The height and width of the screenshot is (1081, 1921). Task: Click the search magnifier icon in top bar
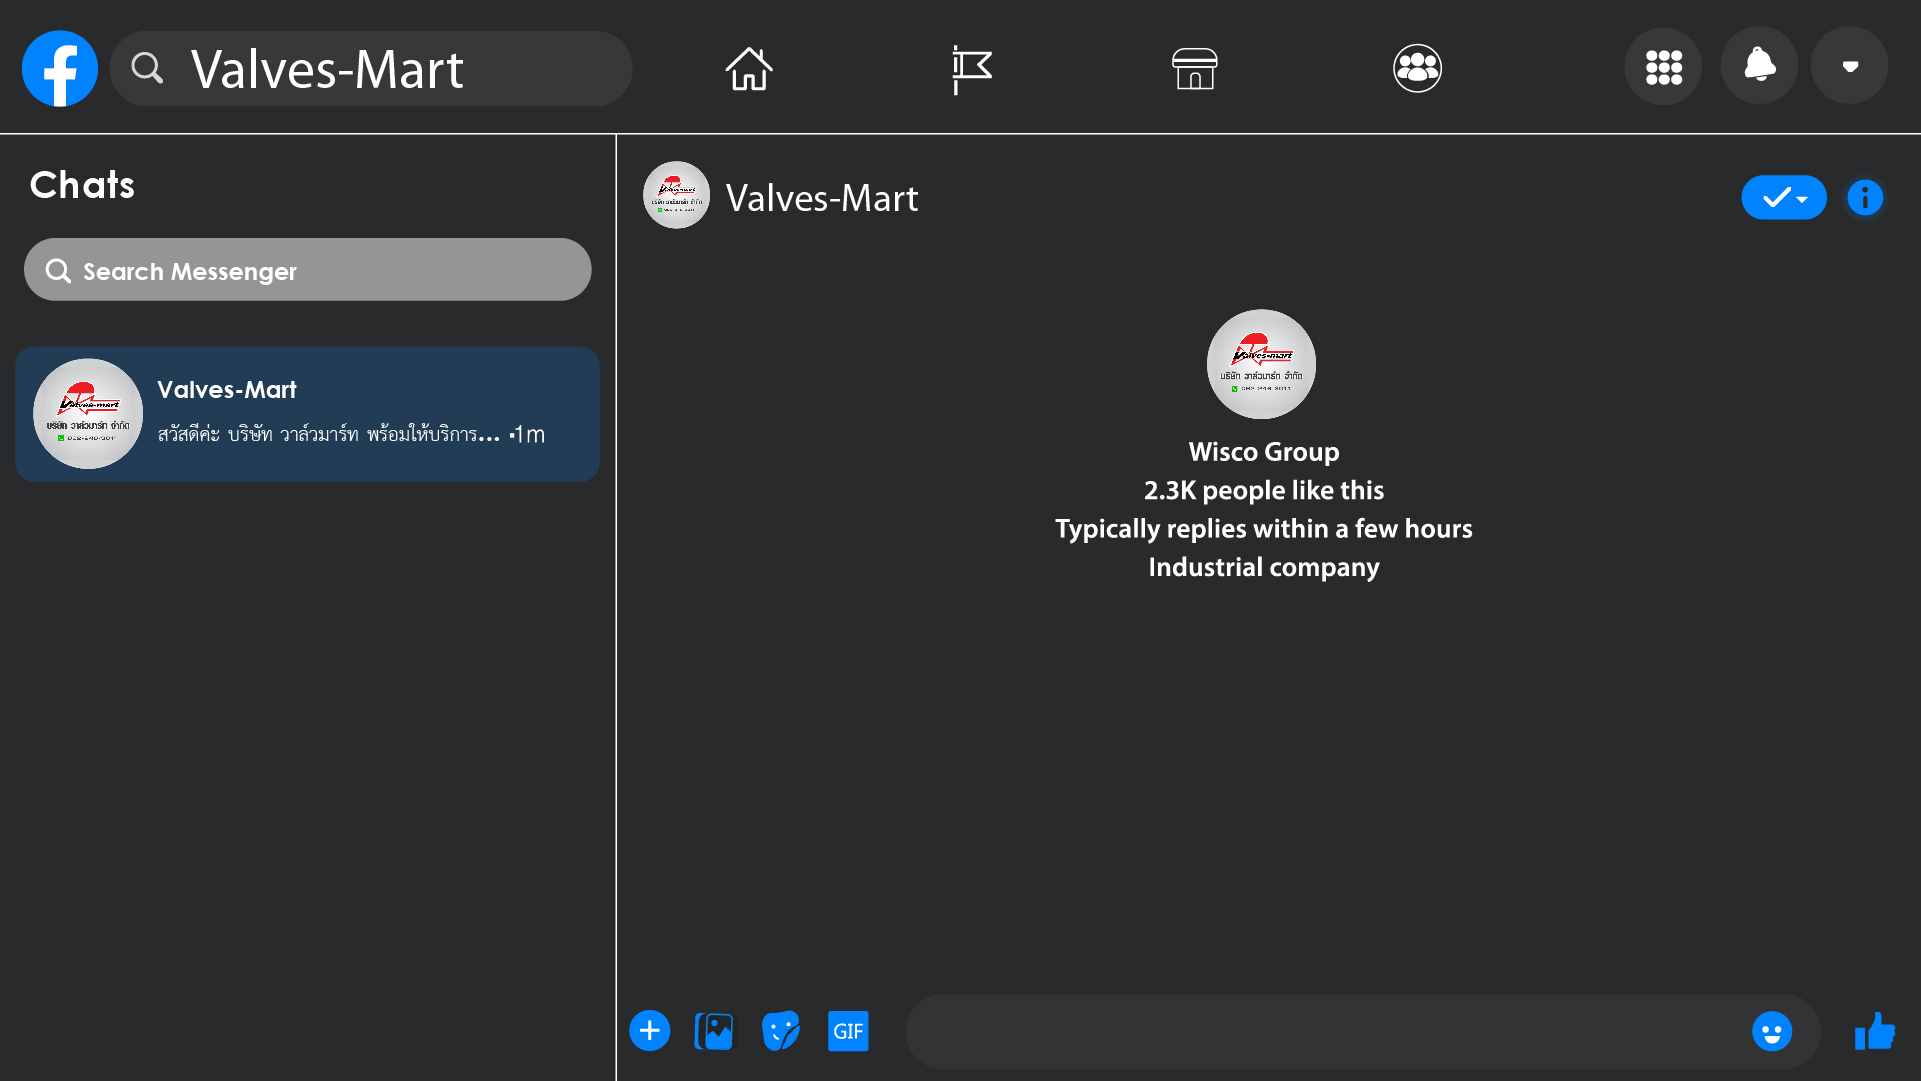147,68
